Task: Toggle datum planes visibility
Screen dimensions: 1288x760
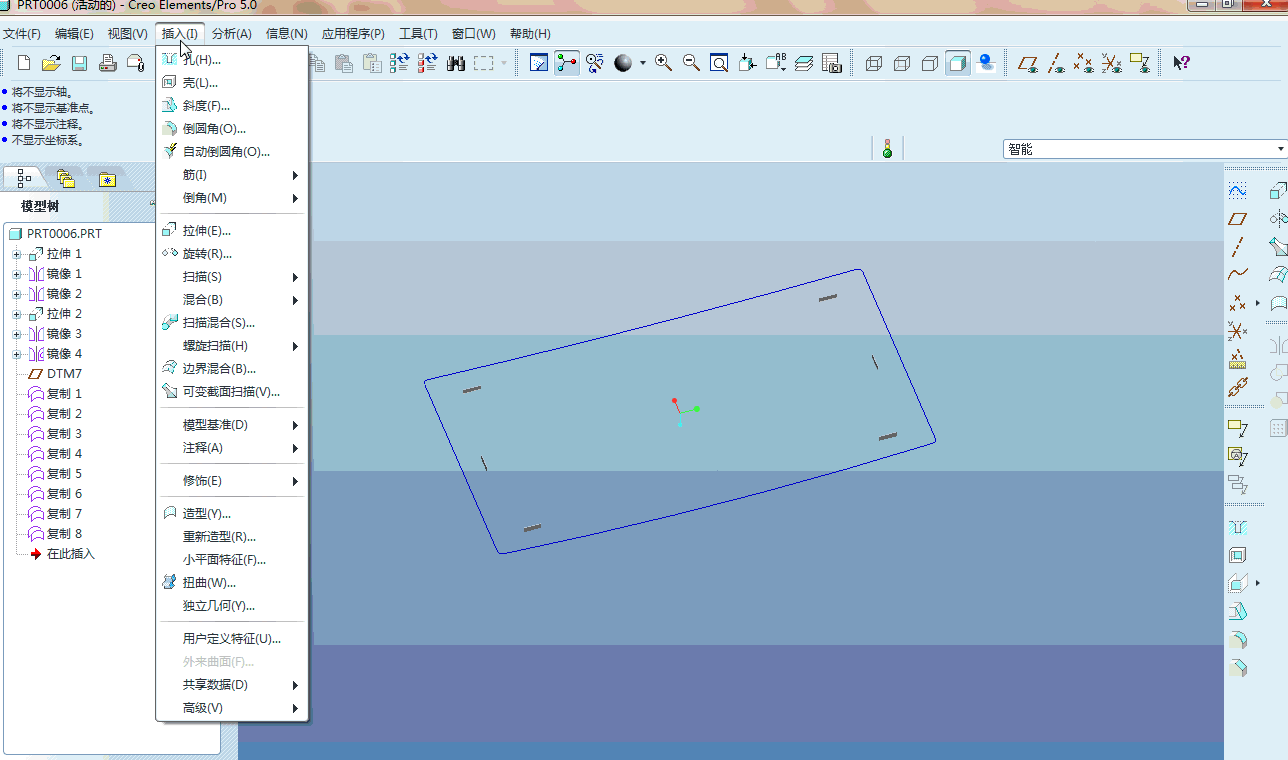Action: click(1027, 63)
